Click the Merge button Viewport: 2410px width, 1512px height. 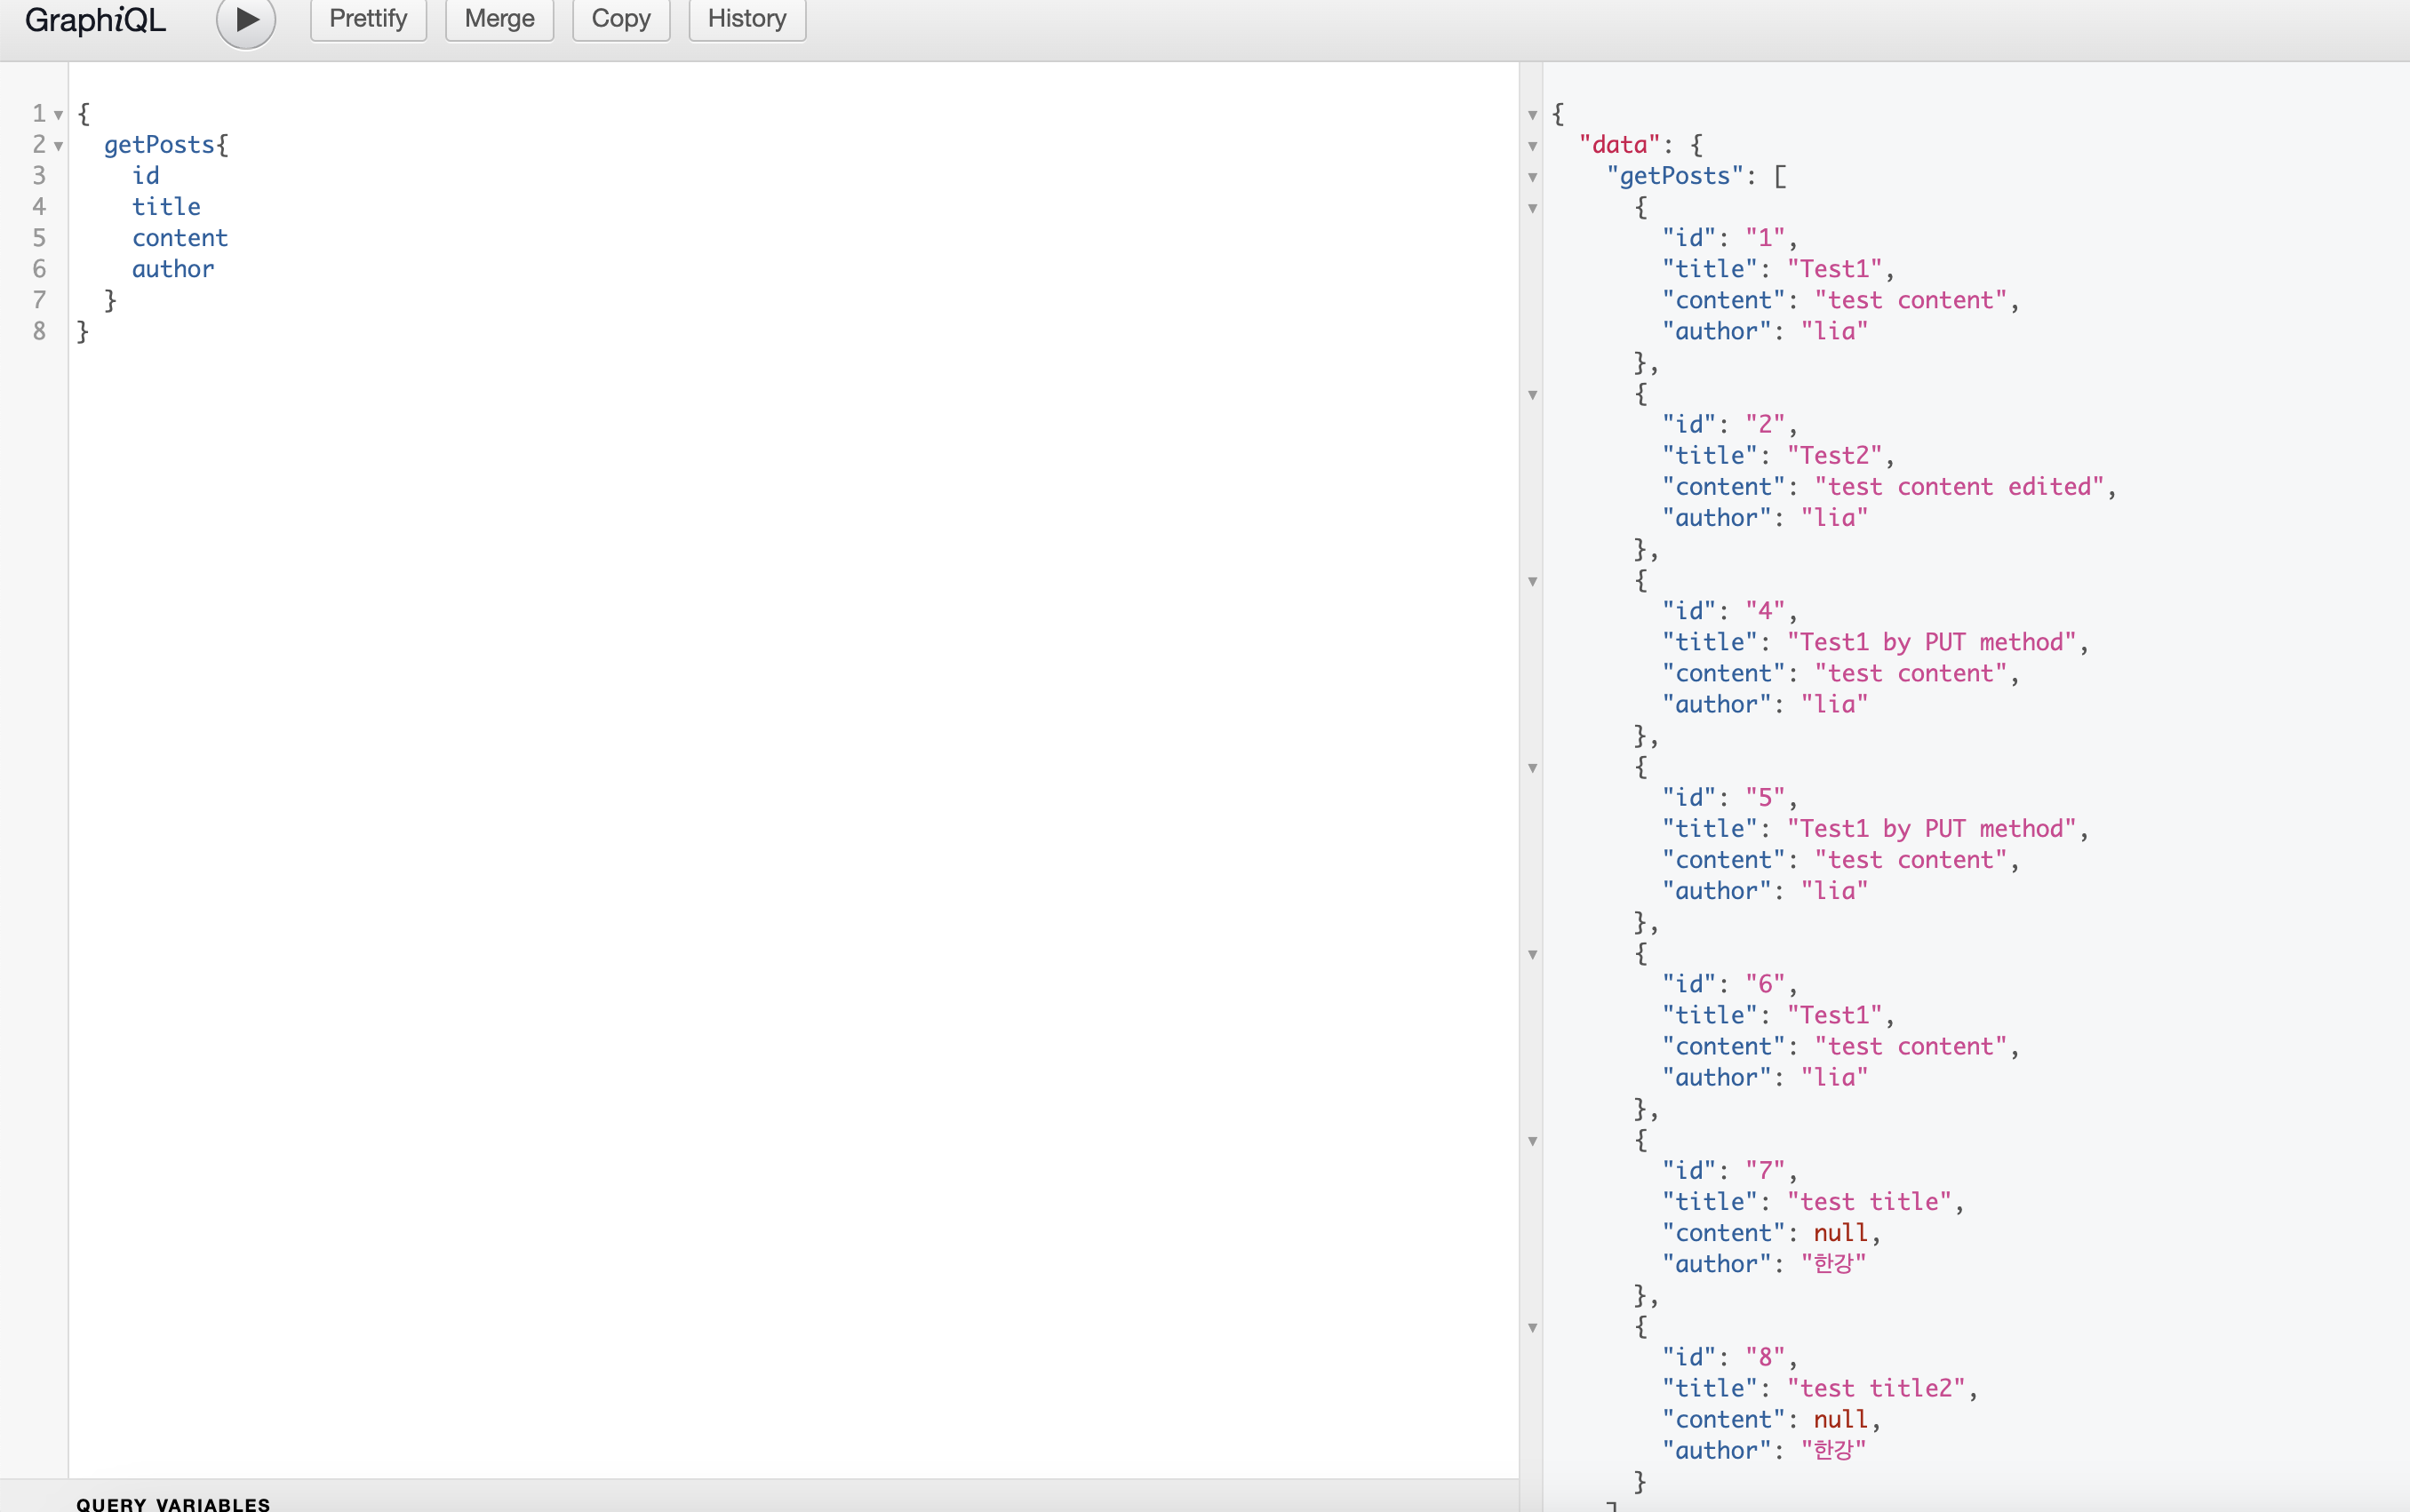coord(499,19)
